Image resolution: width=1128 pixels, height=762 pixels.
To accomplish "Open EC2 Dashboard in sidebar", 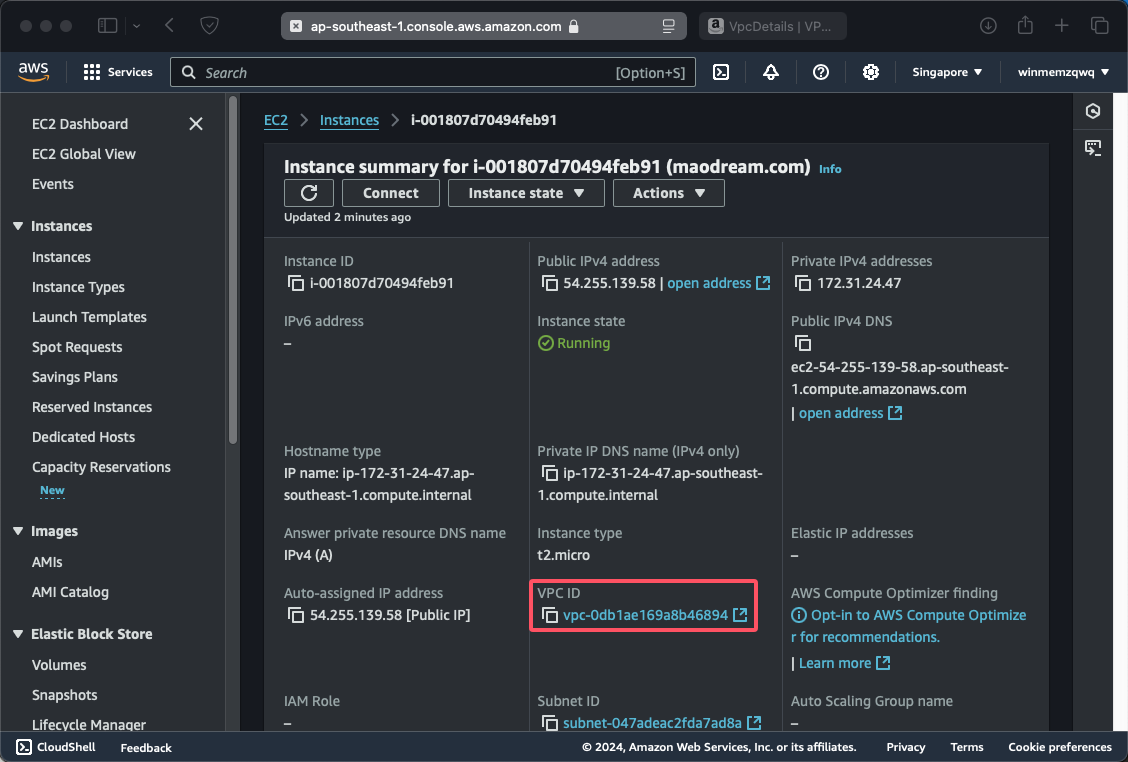I will 80,124.
